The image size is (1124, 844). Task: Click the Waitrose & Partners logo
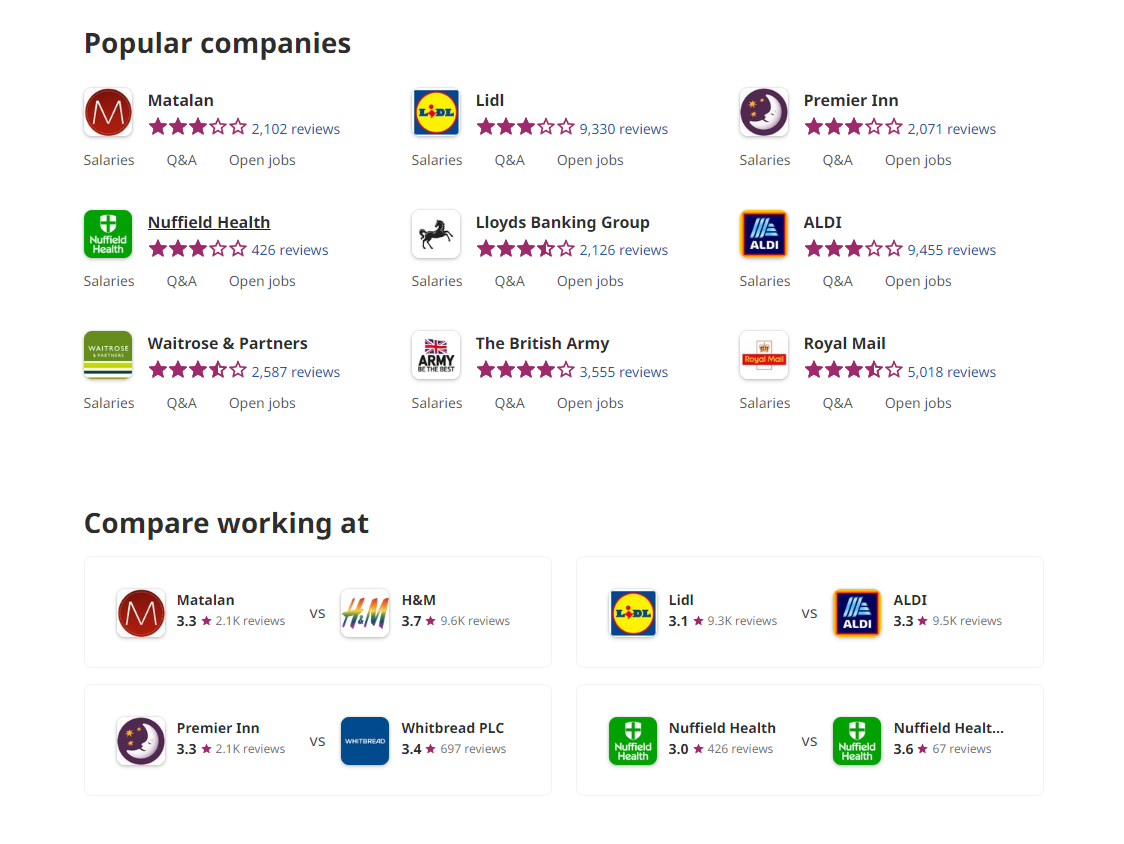click(x=108, y=355)
